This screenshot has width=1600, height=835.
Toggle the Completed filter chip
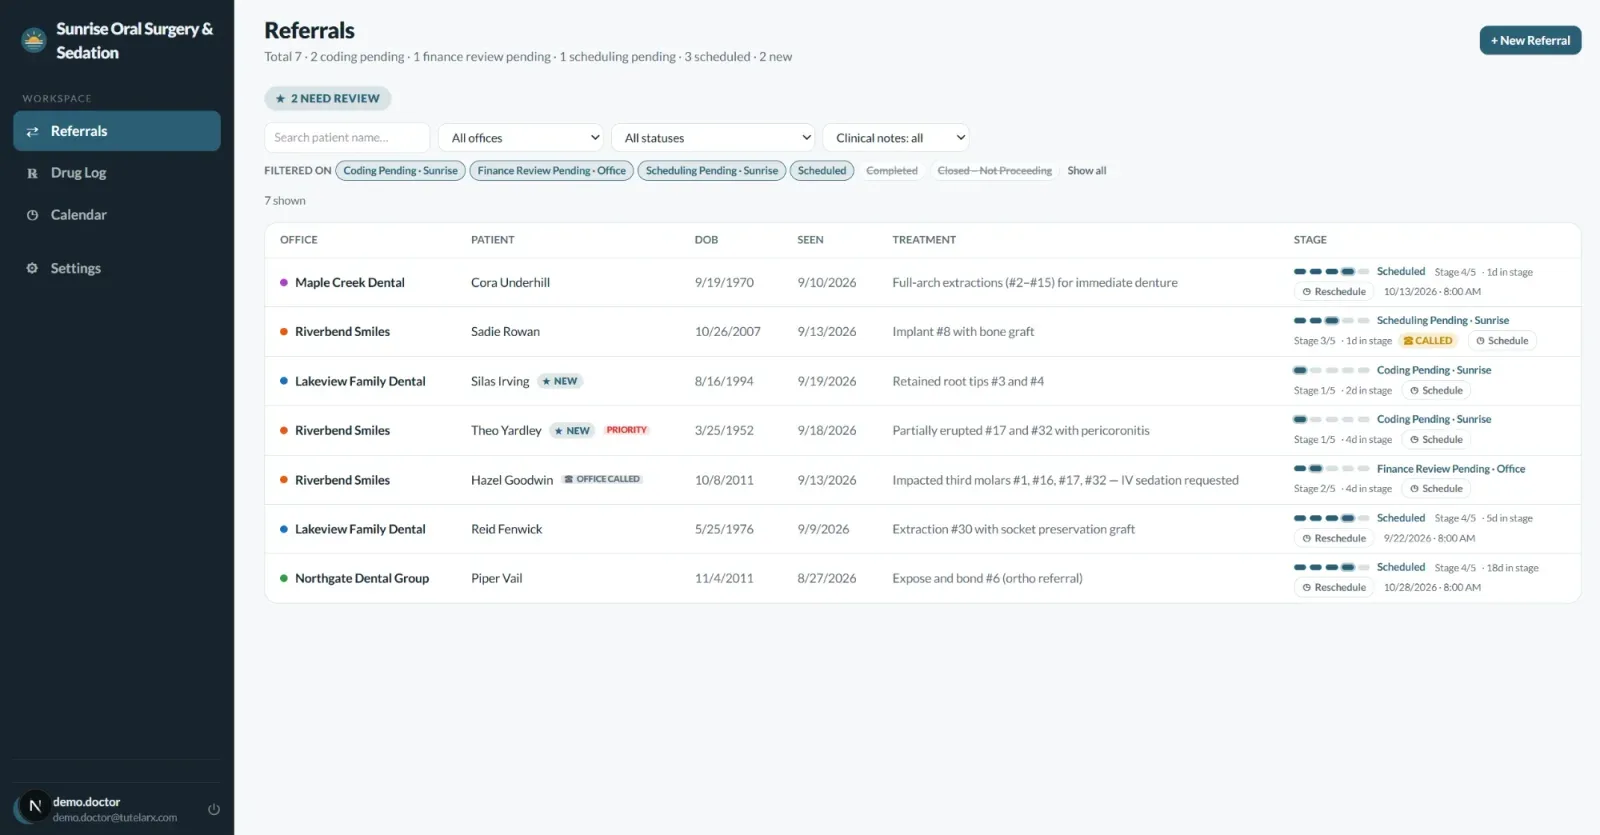(892, 171)
